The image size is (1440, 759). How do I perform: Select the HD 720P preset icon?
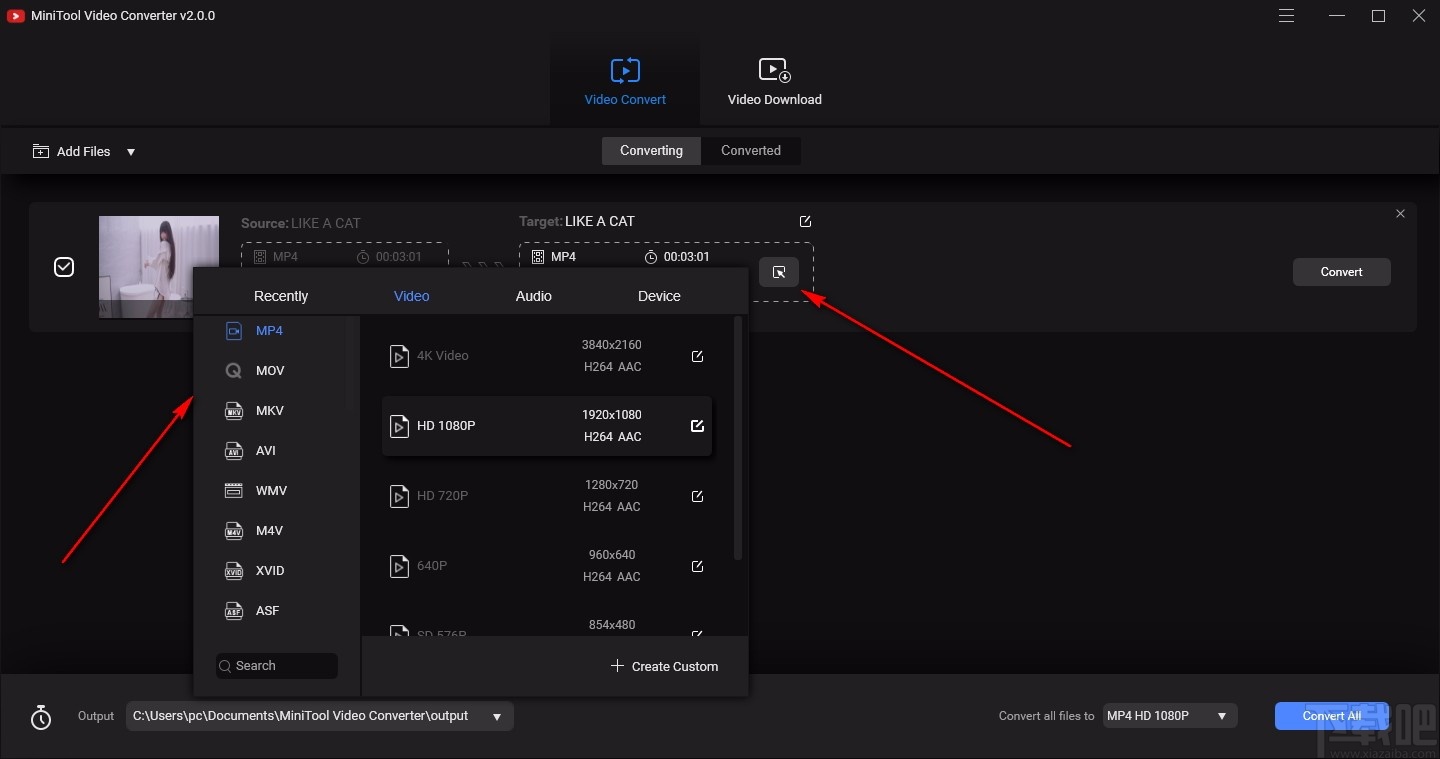399,496
